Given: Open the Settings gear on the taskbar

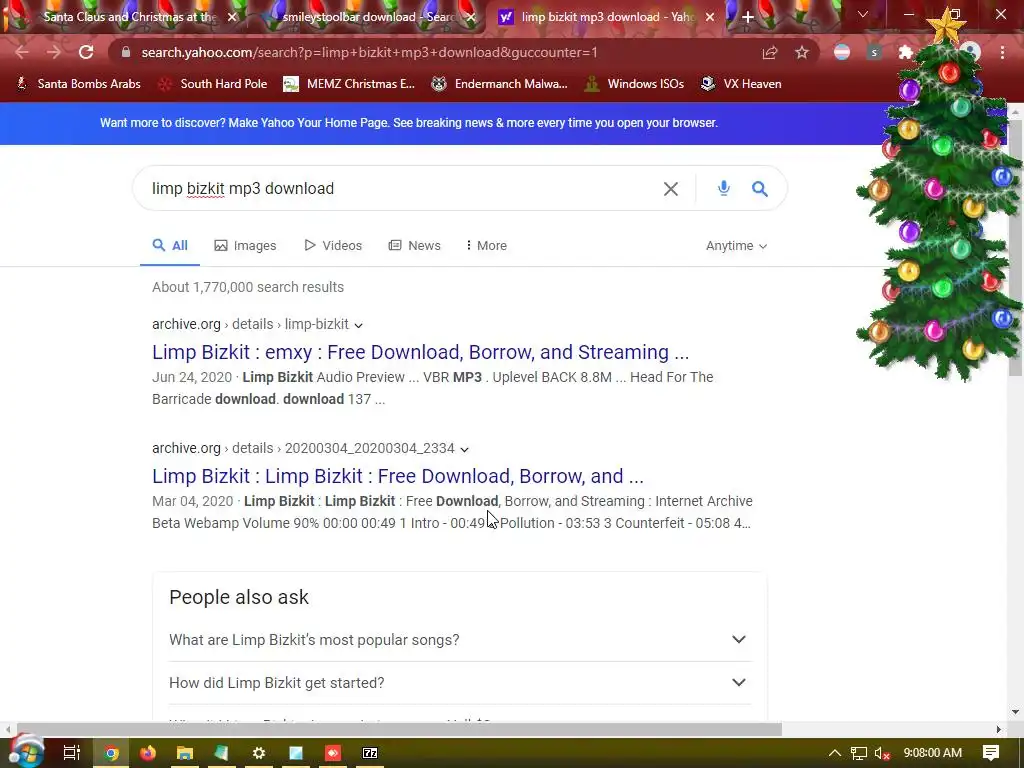Looking at the screenshot, I should 259,753.
